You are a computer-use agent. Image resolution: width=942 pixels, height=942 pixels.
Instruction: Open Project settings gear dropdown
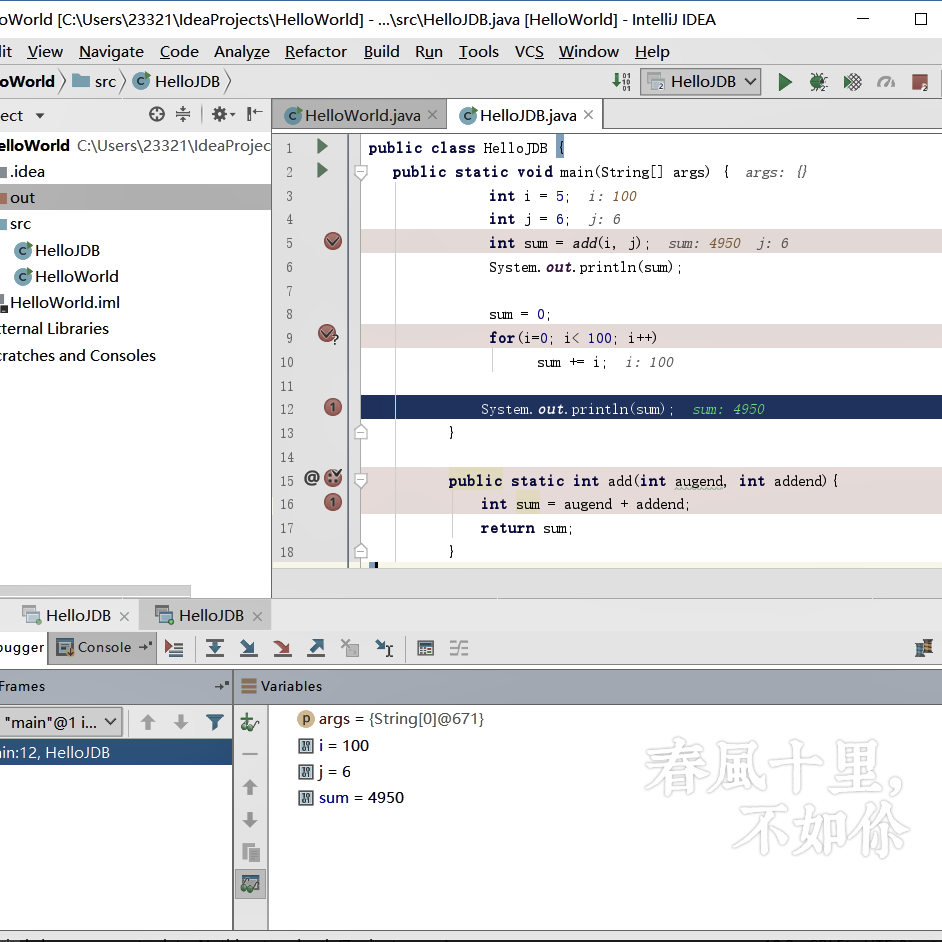point(223,114)
